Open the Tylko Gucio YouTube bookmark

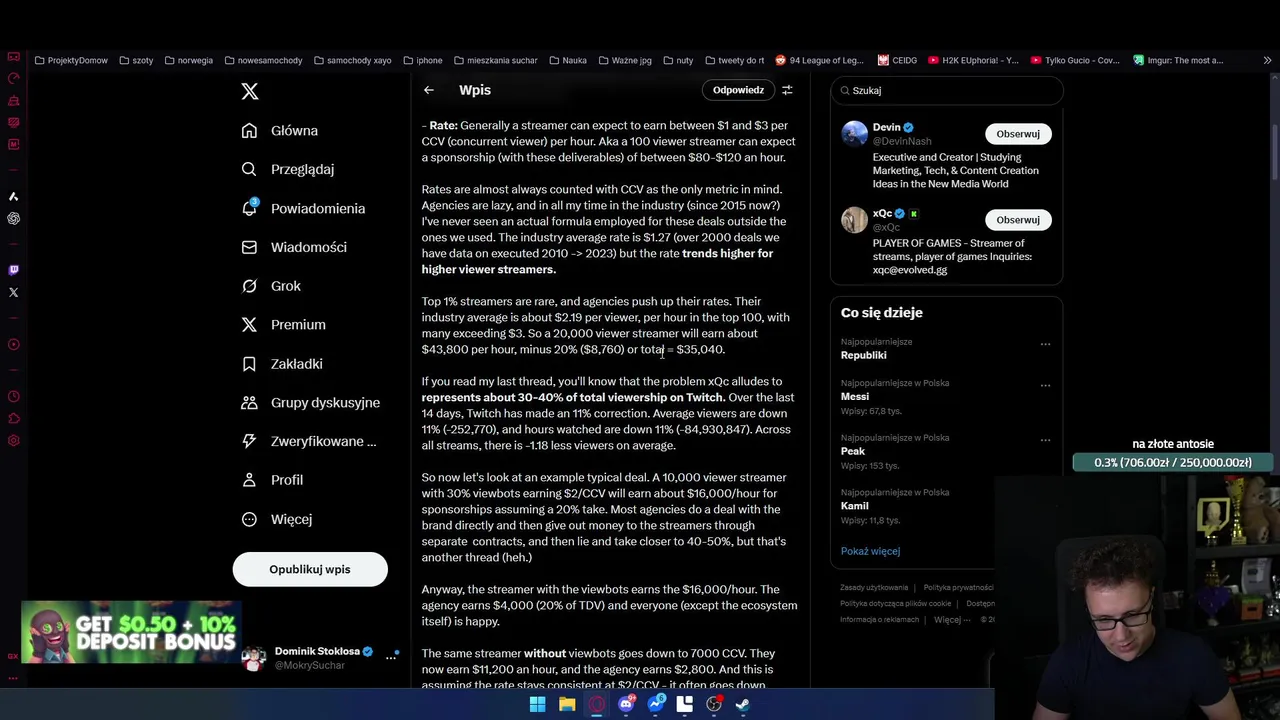point(1075,60)
